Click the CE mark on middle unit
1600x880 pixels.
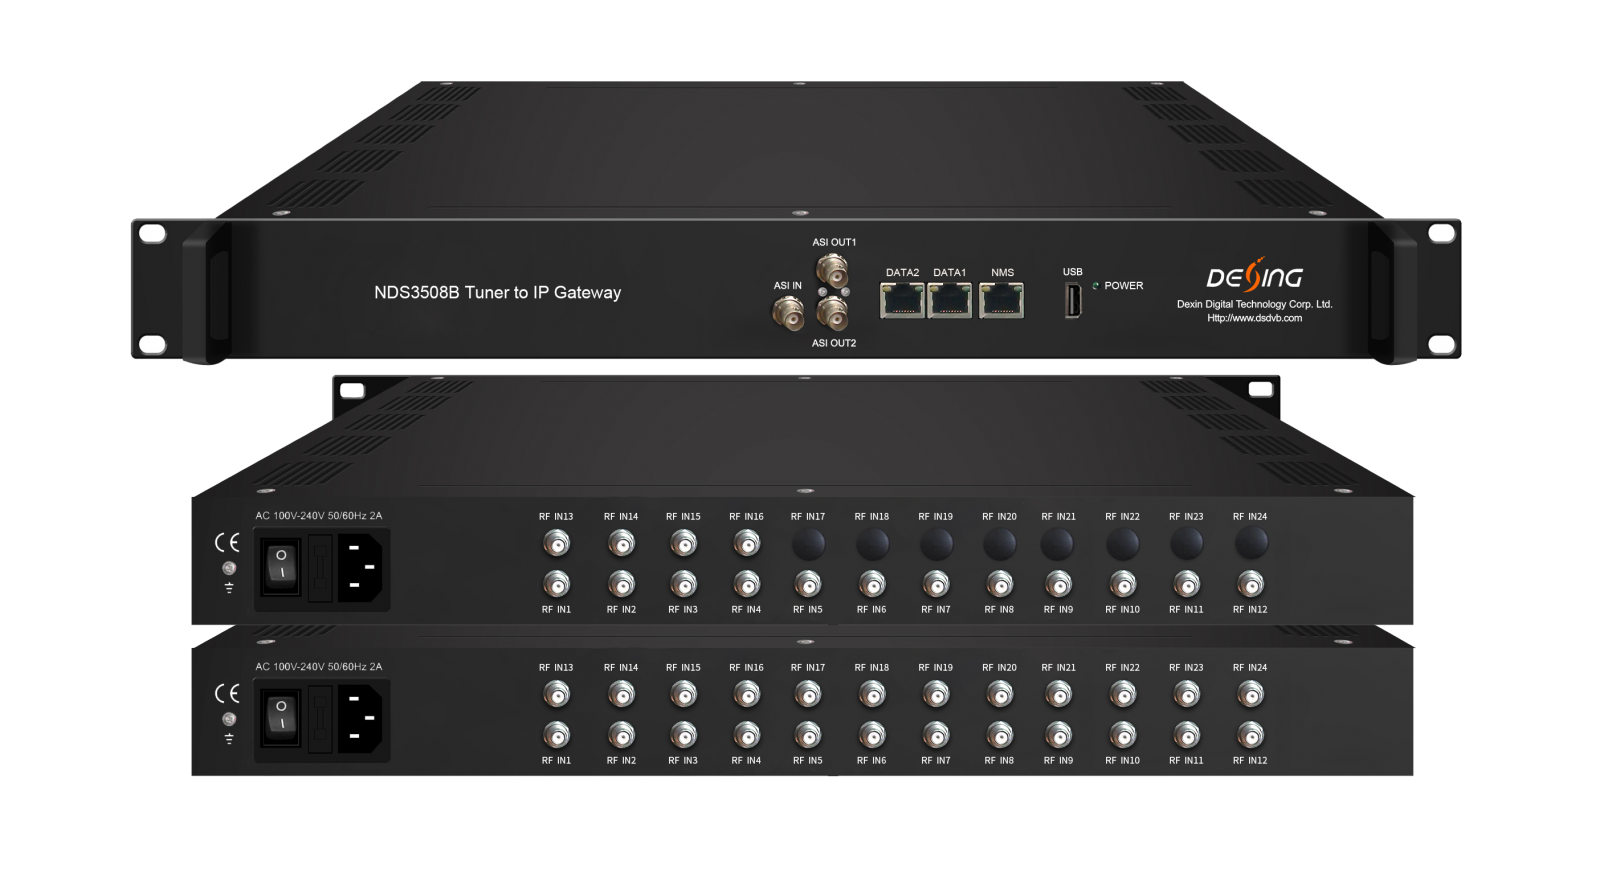[228, 542]
